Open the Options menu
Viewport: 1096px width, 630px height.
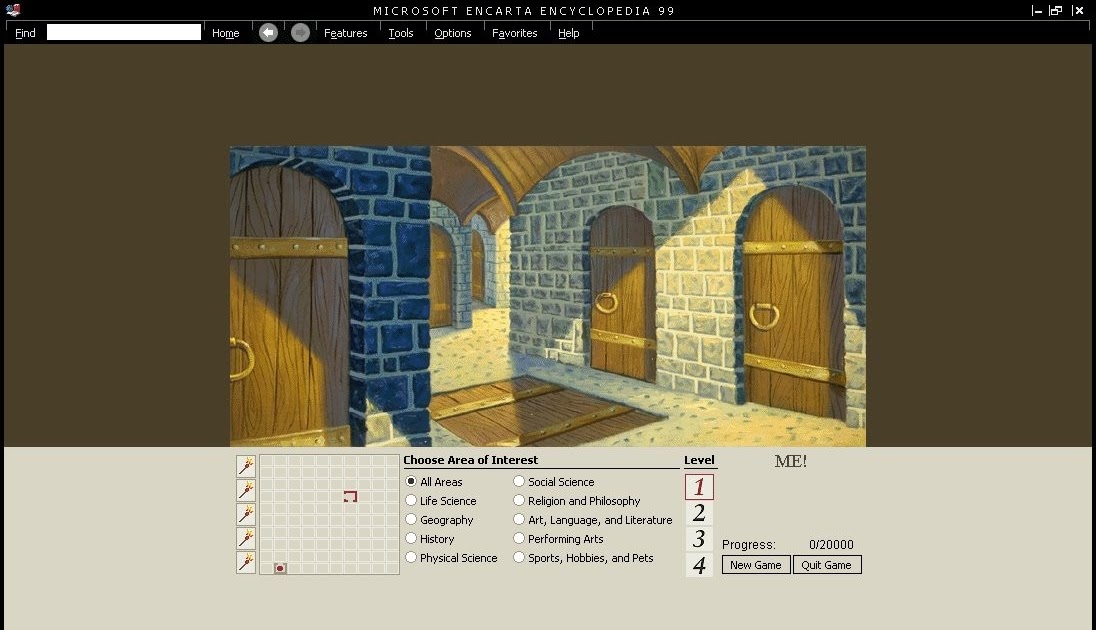click(x=452, y=33)
